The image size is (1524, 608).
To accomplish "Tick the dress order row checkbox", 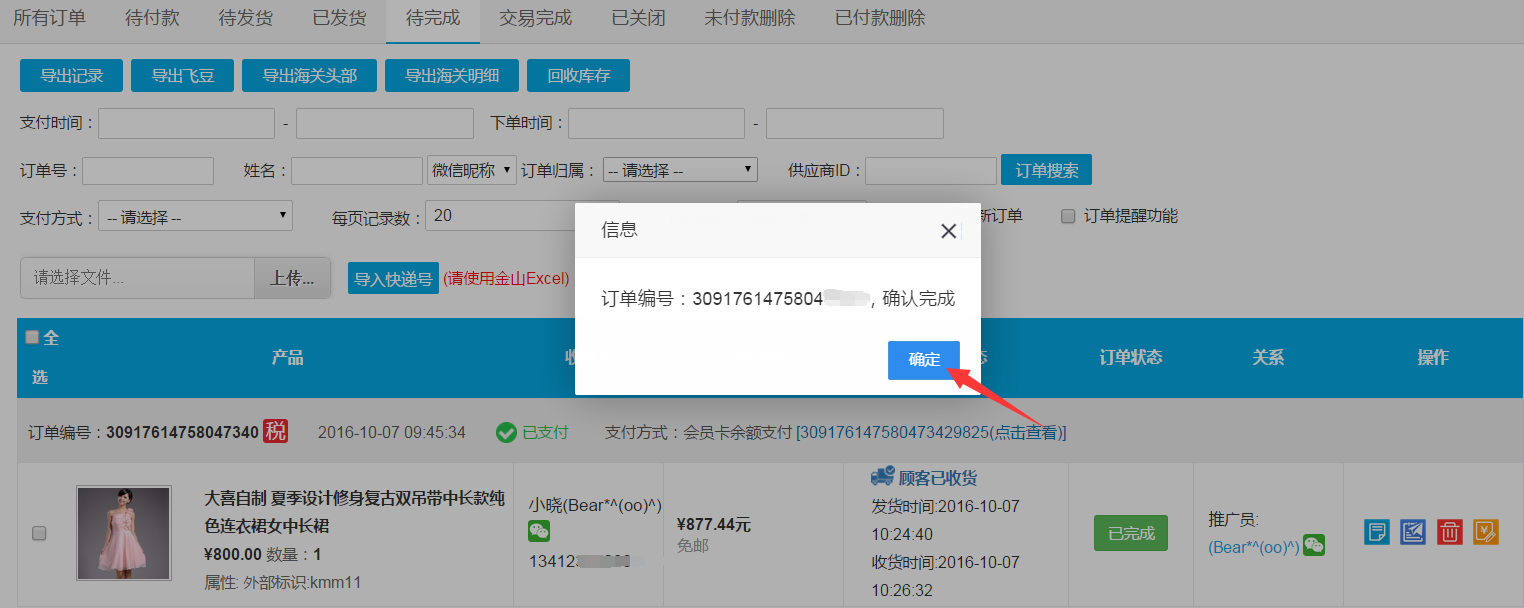I will pos(39,533).
